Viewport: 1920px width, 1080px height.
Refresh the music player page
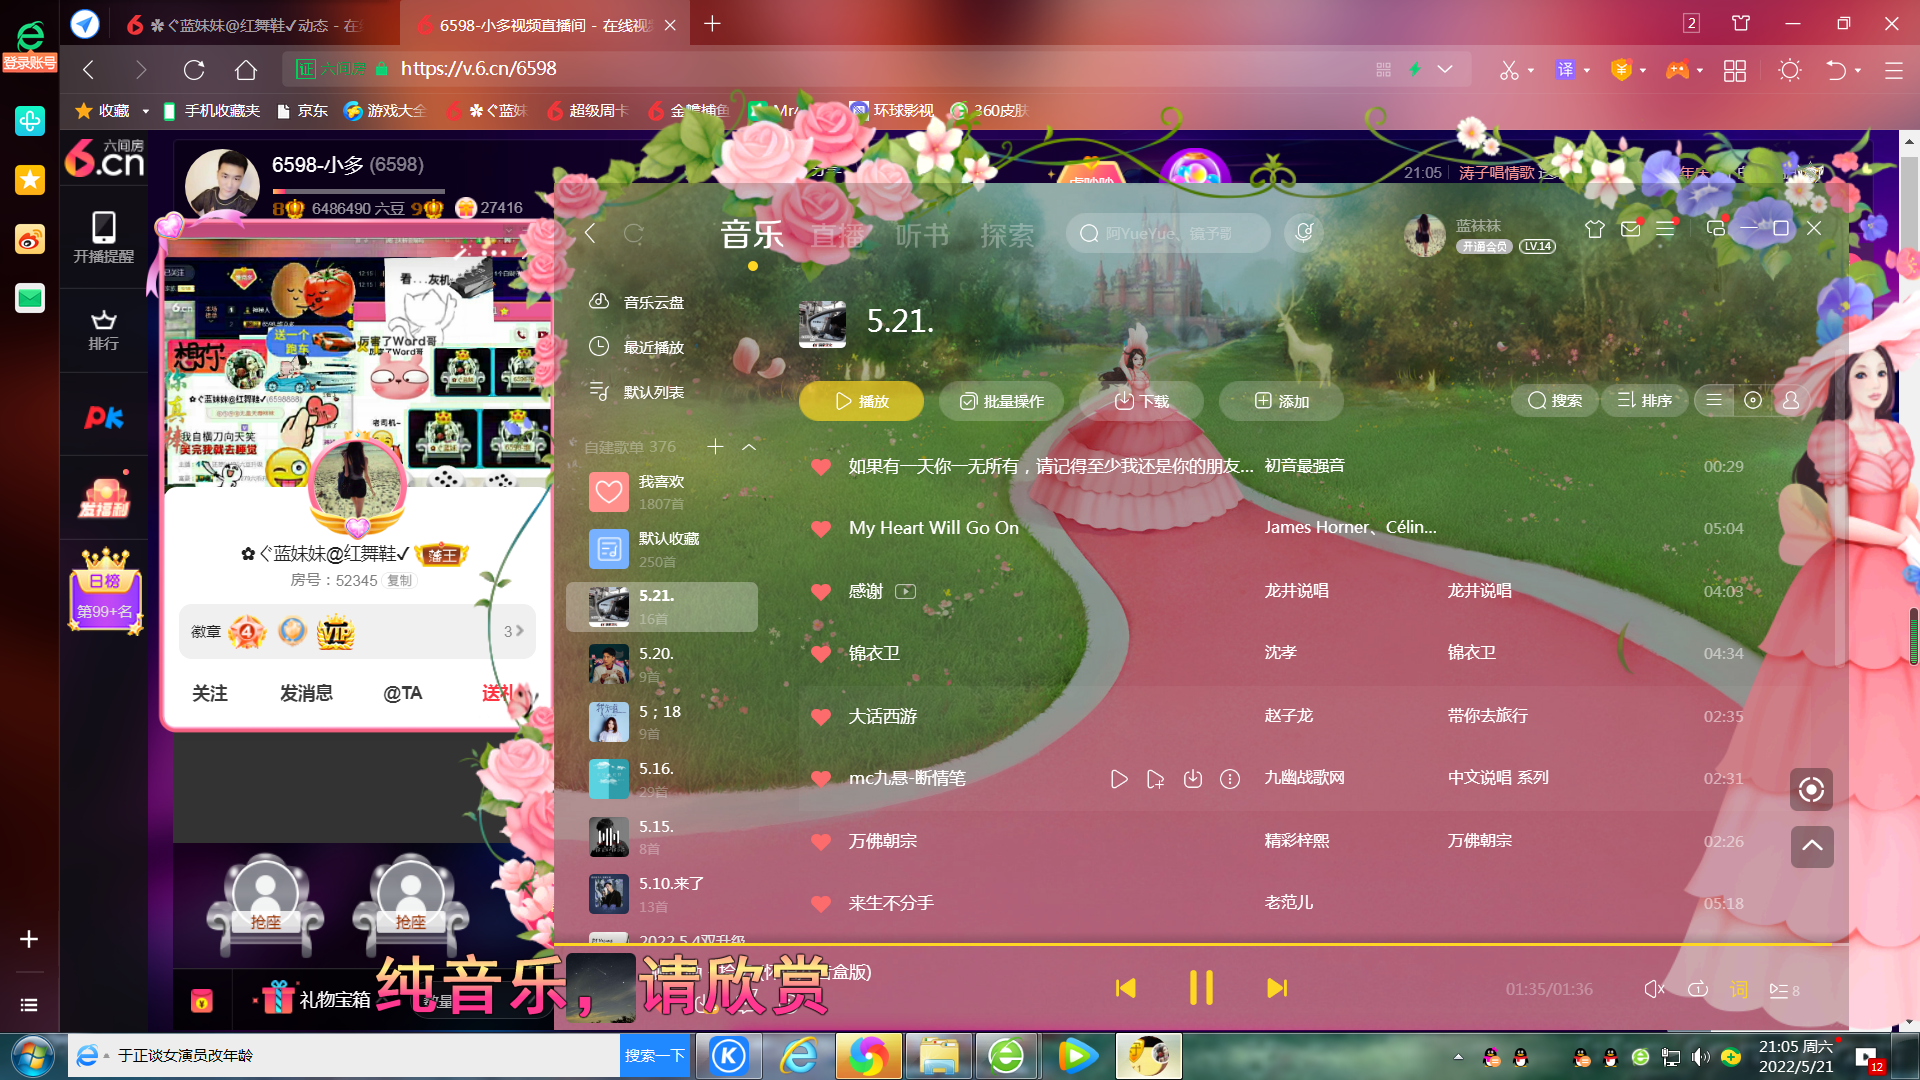click(x=634, y=234)
